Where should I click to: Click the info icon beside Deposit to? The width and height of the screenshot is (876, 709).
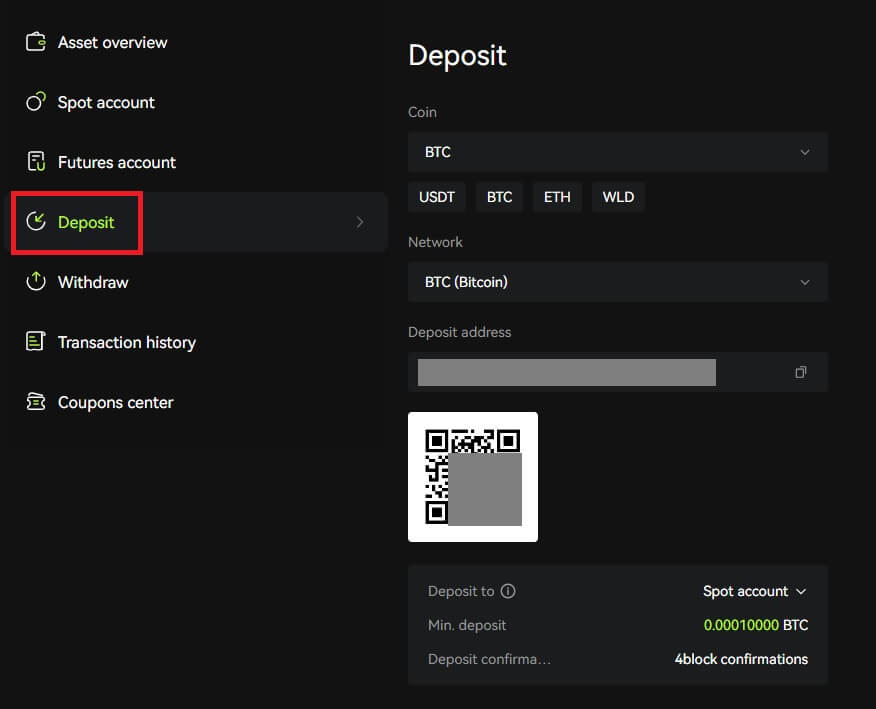[507, 591]
